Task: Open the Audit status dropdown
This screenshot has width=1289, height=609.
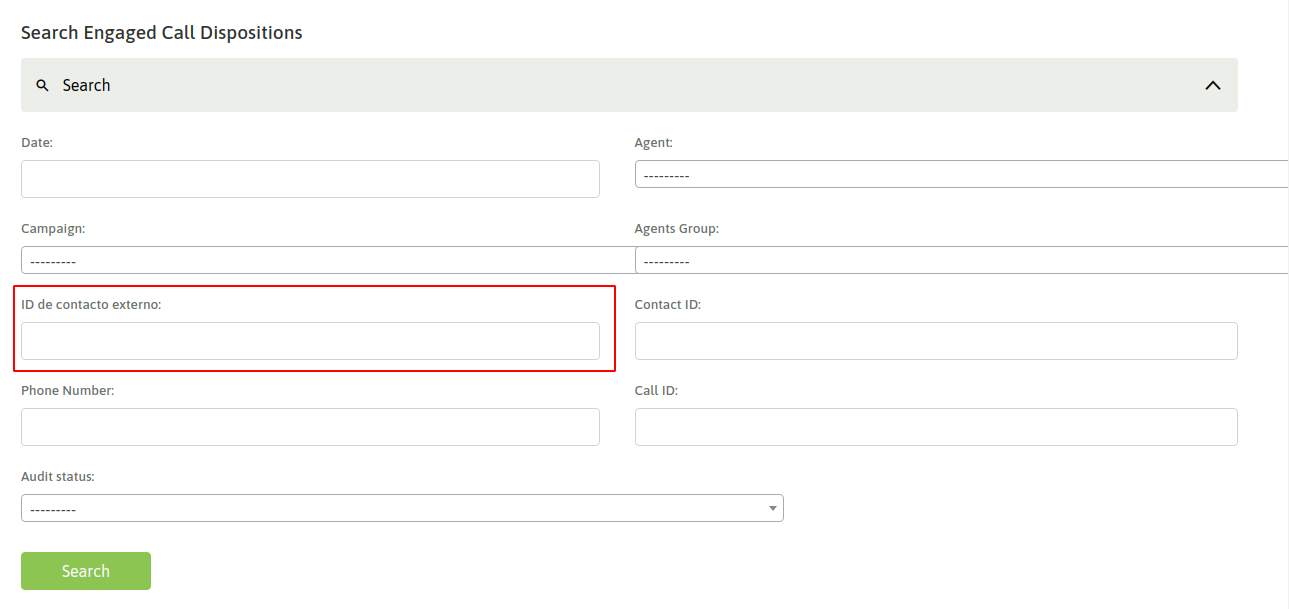Action: (x=402, y=508)
